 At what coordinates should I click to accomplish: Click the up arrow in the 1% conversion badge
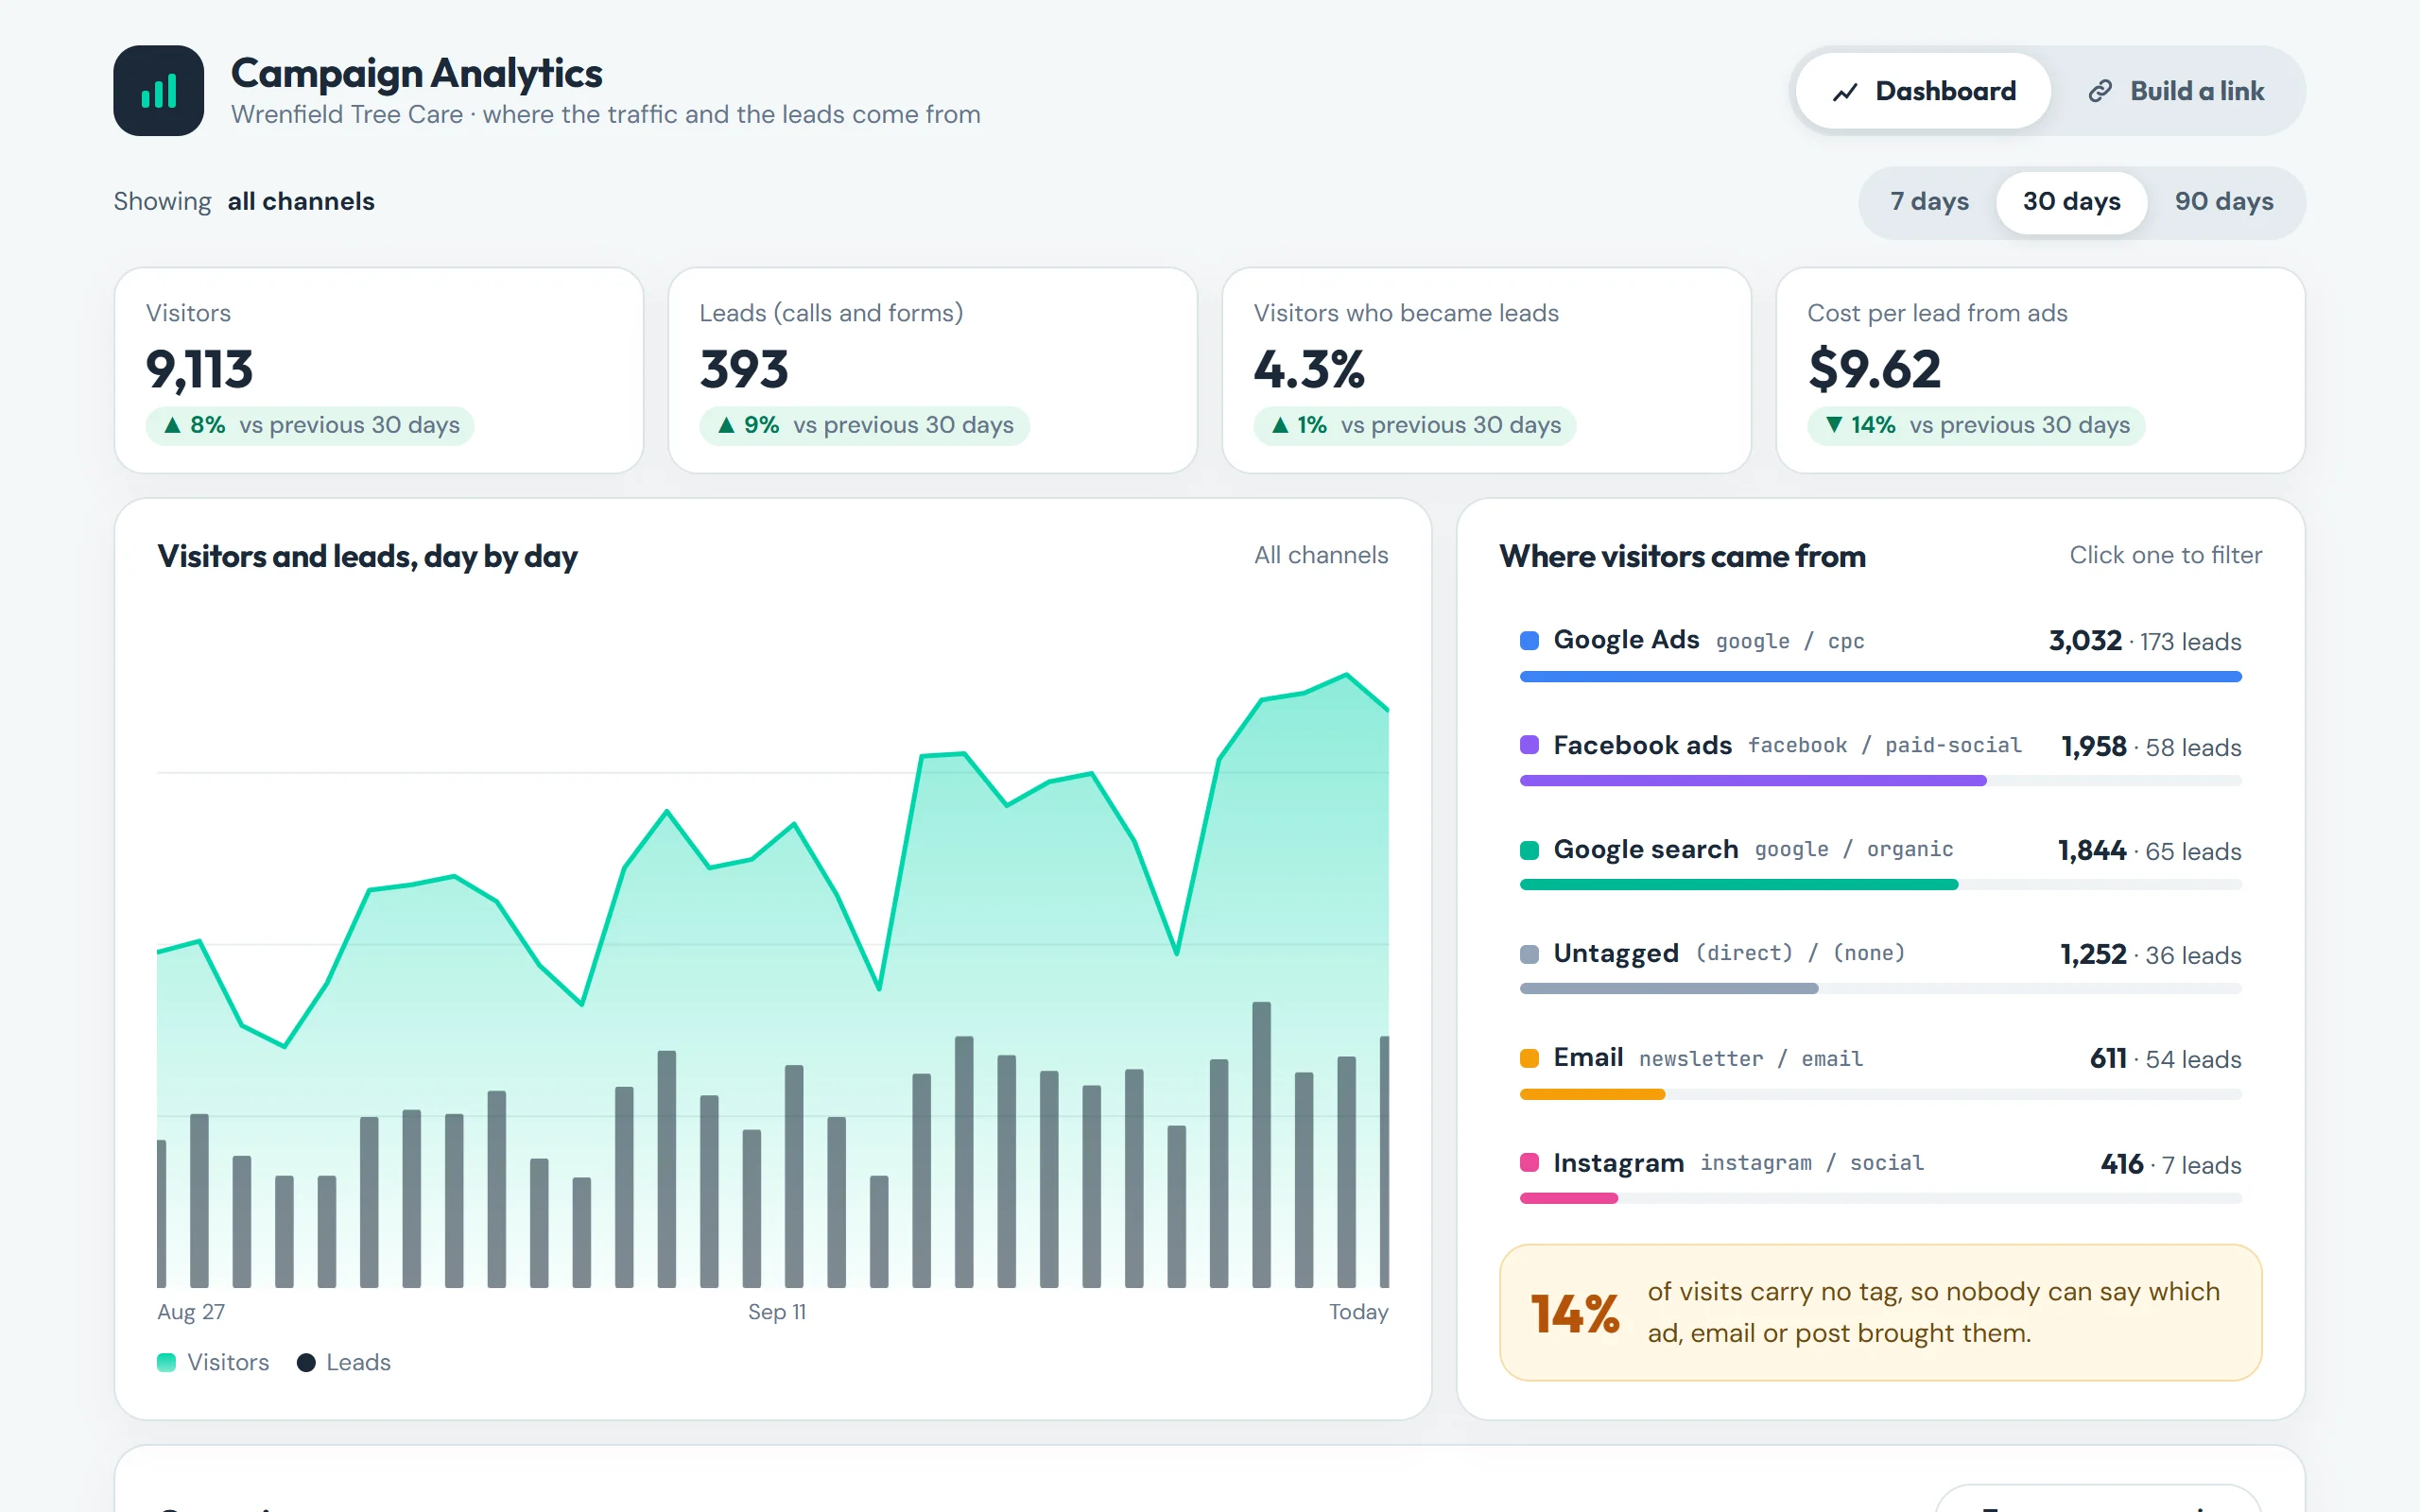(1280, 425)
